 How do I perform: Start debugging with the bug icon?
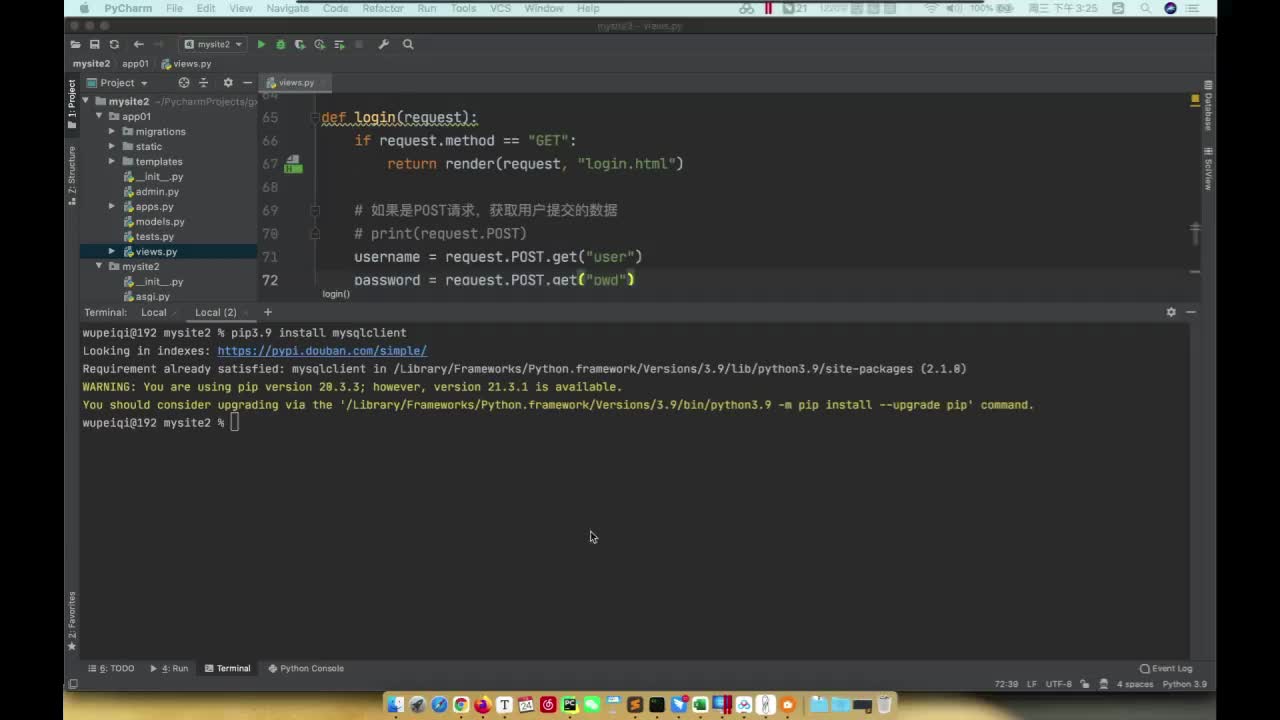click(x=280, y=44)
